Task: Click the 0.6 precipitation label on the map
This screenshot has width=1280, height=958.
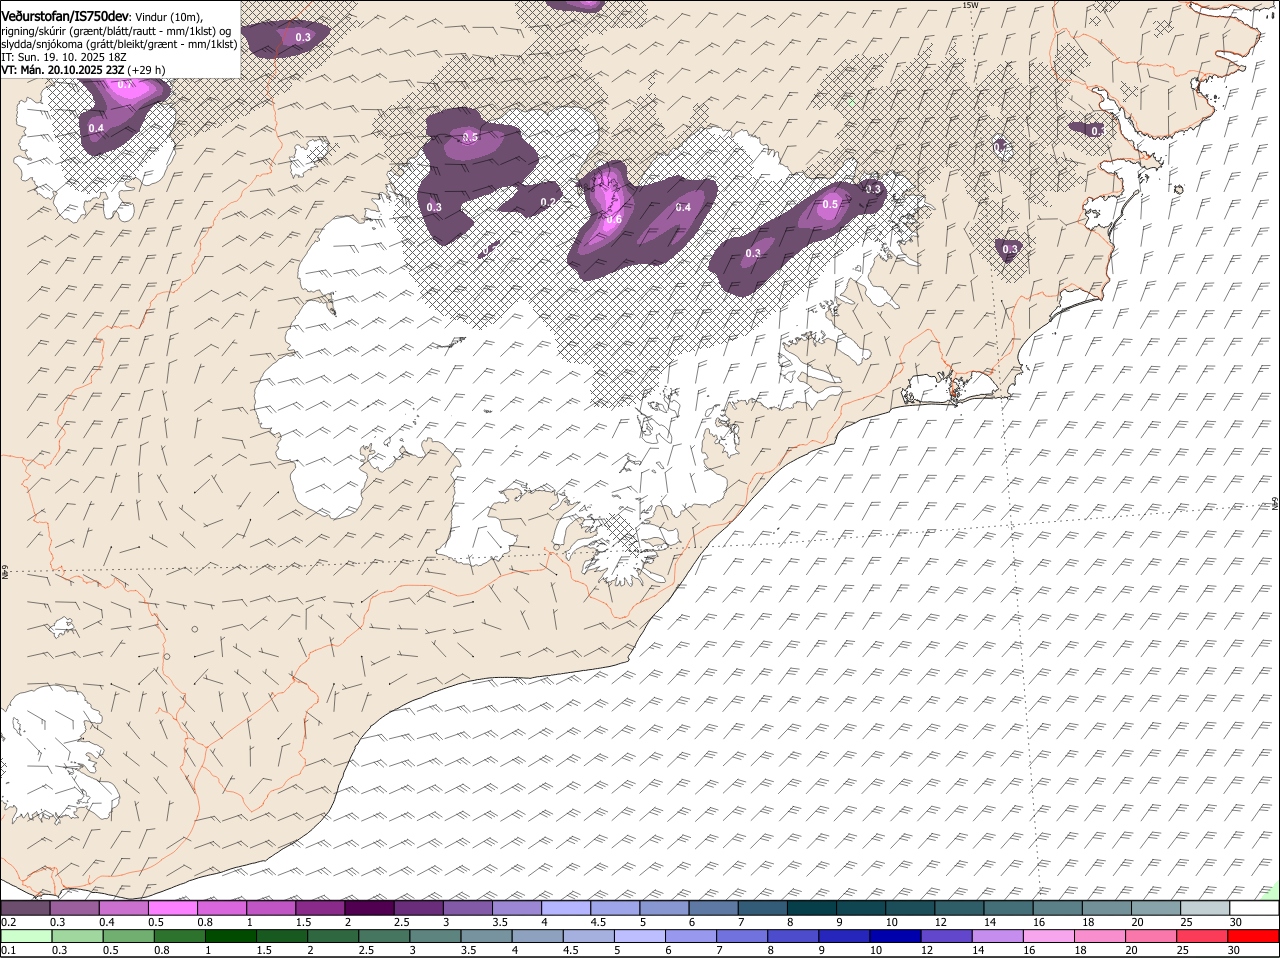Action: click(614, 219)
